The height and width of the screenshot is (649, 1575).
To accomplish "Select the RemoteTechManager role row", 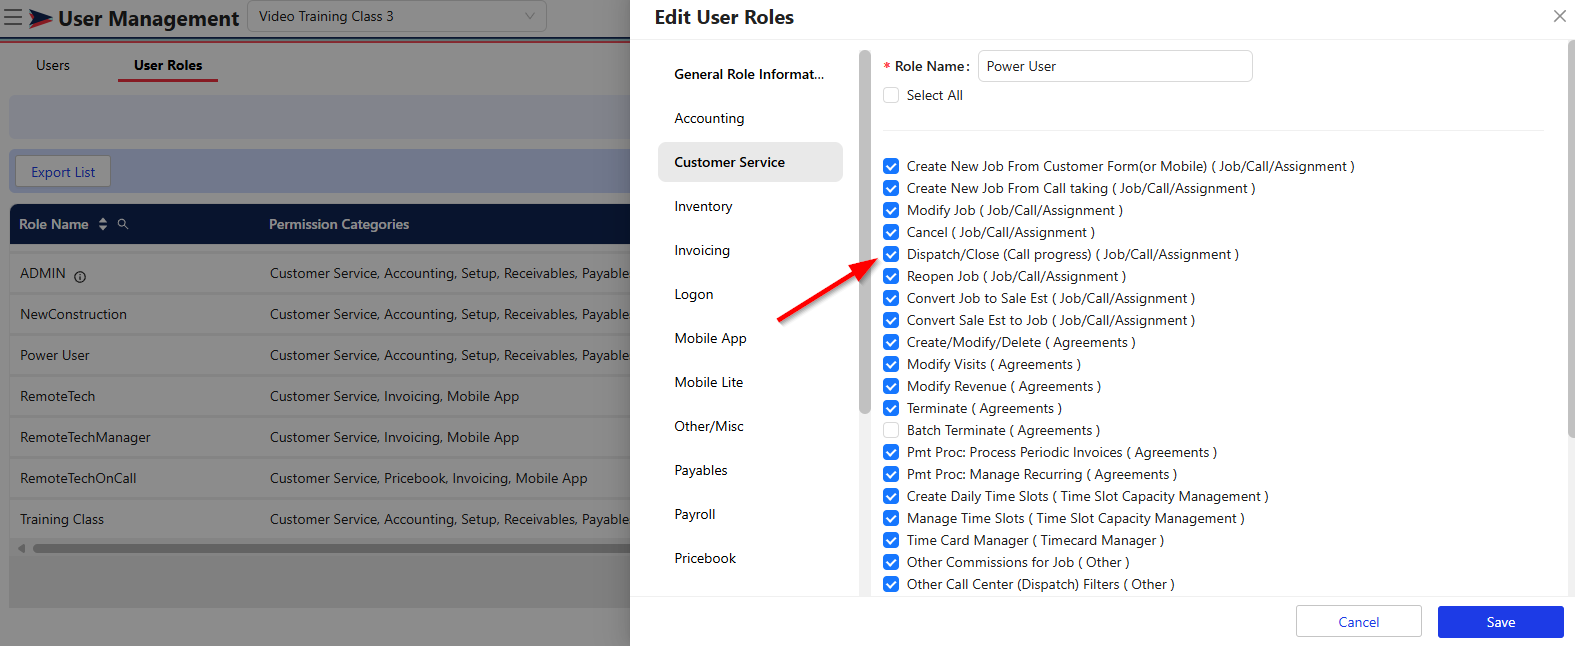I will (320, 437).
